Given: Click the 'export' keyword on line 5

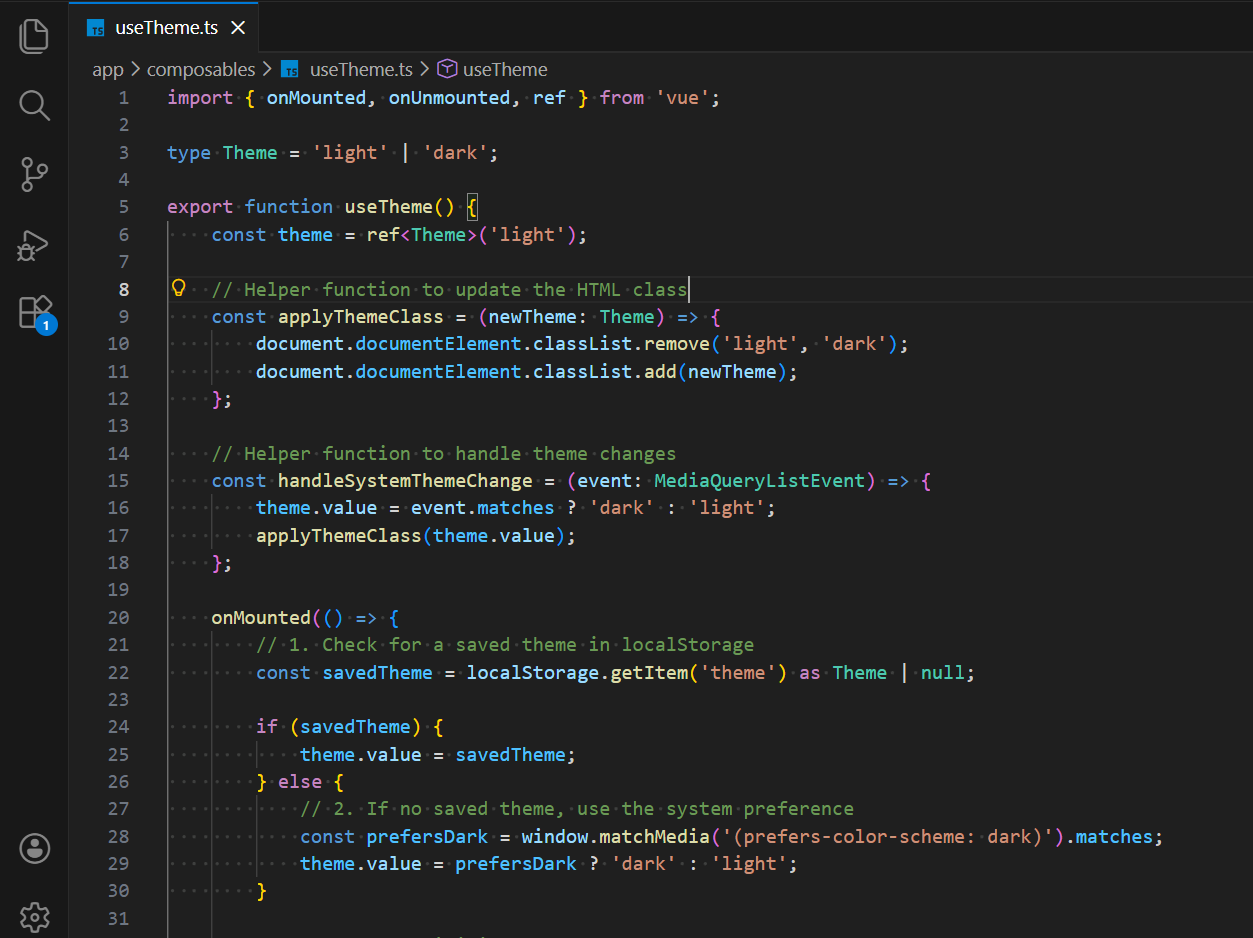Looking at the screenshot, I should 200,207.
